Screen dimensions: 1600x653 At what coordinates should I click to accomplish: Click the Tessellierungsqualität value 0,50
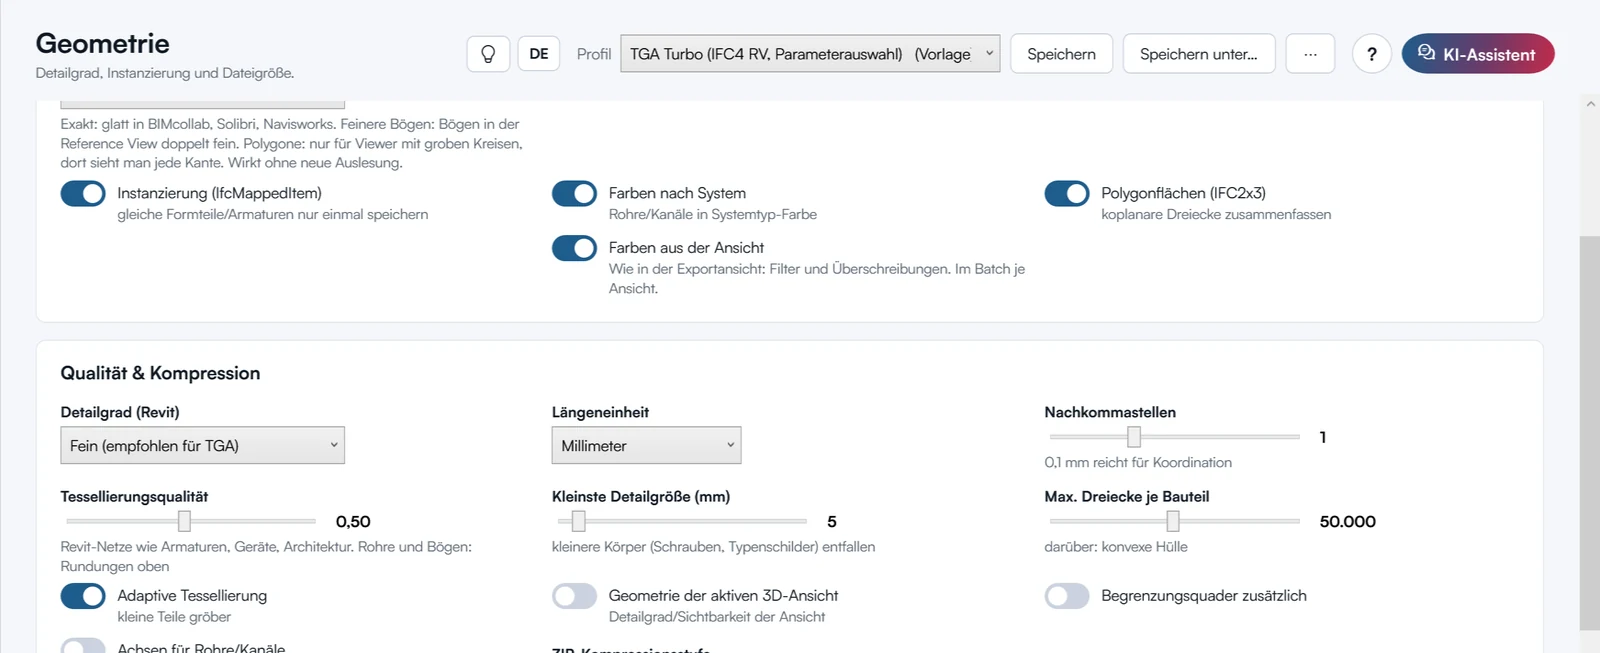[x=353, y=522]
